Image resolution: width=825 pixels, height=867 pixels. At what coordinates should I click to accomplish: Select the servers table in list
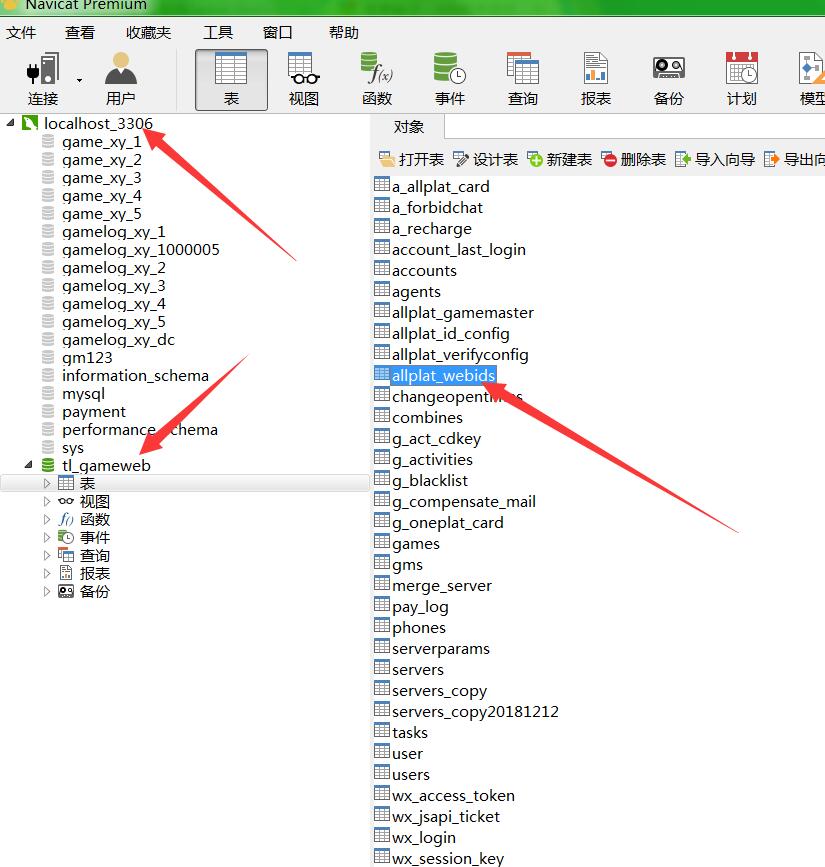click(417, 670)
